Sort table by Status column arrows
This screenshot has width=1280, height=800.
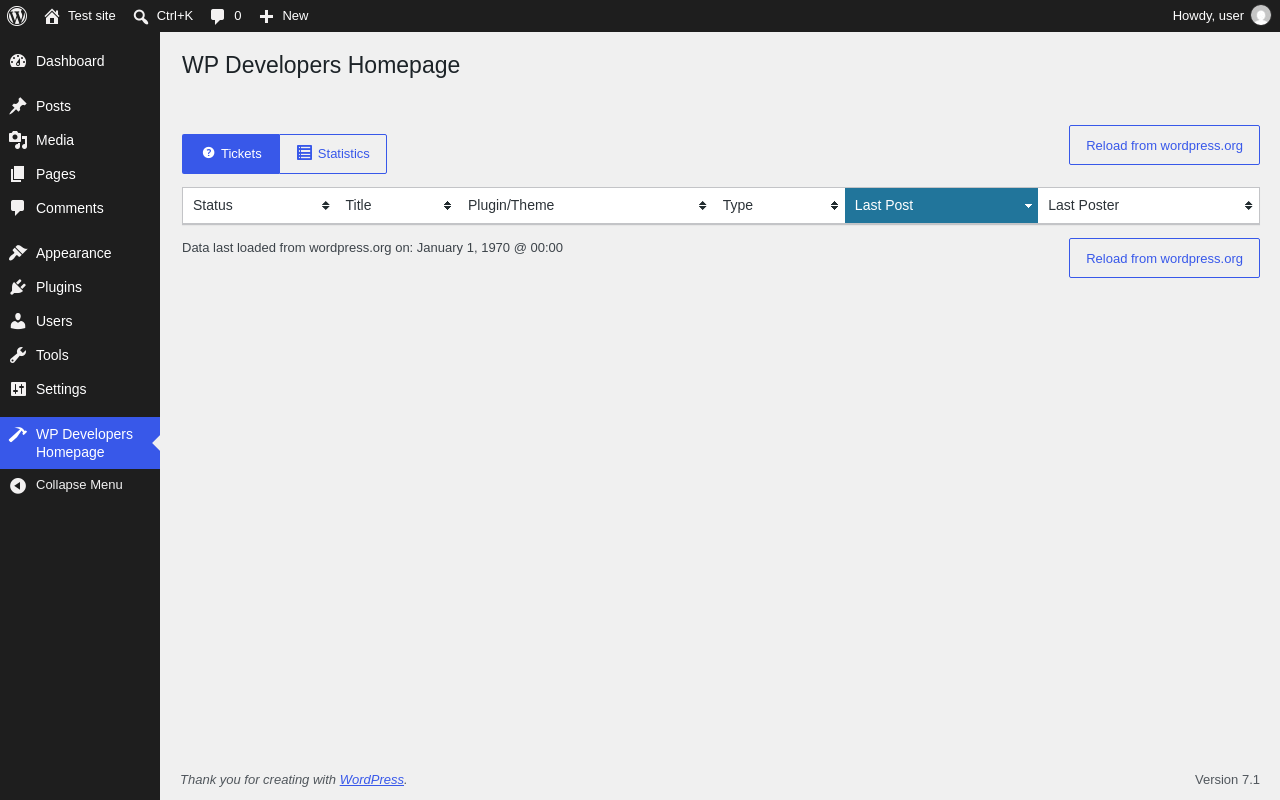326,205
